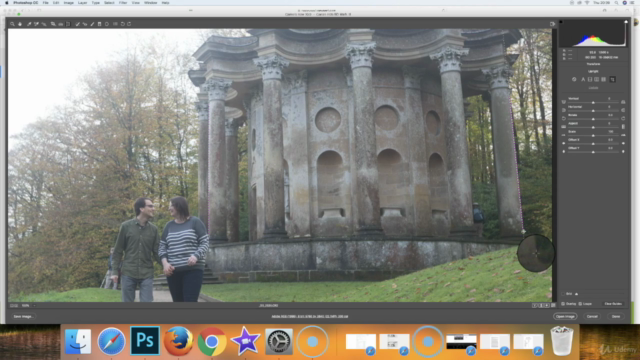Rotate image 90° counter-clockwise

pyautogui.click(x=122, y=24)
